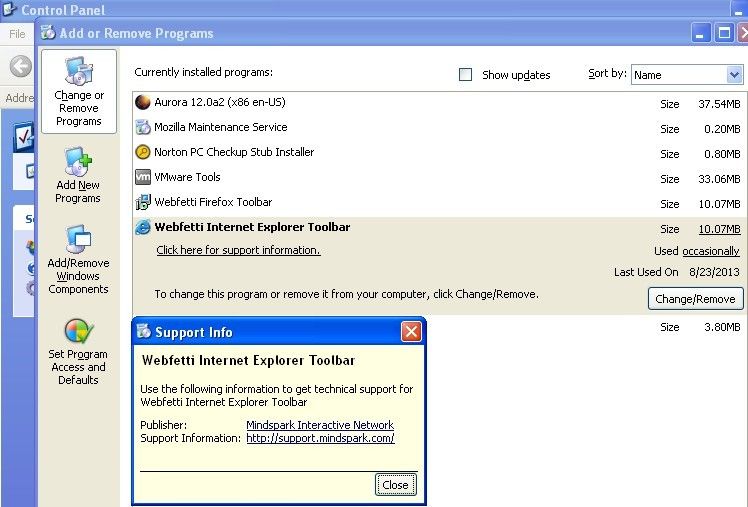
Task: Click the Close button in Support Info
Action: [395, 485]
